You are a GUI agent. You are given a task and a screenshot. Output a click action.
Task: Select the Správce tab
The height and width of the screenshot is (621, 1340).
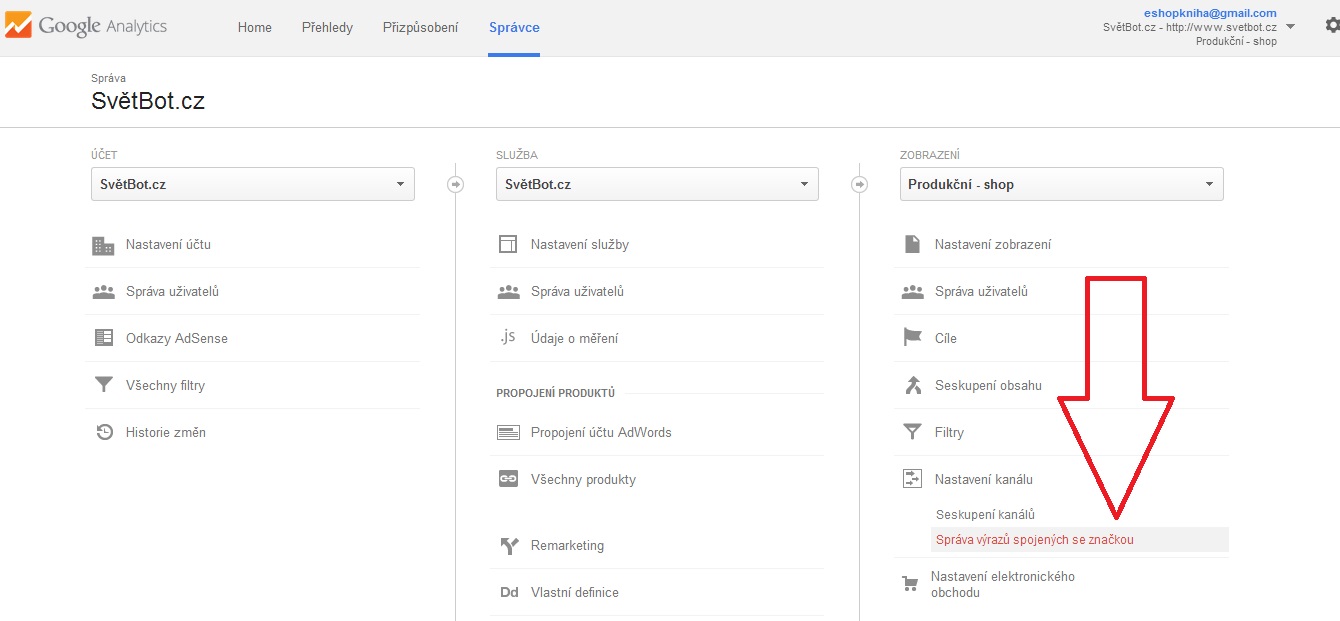point(514,27)
